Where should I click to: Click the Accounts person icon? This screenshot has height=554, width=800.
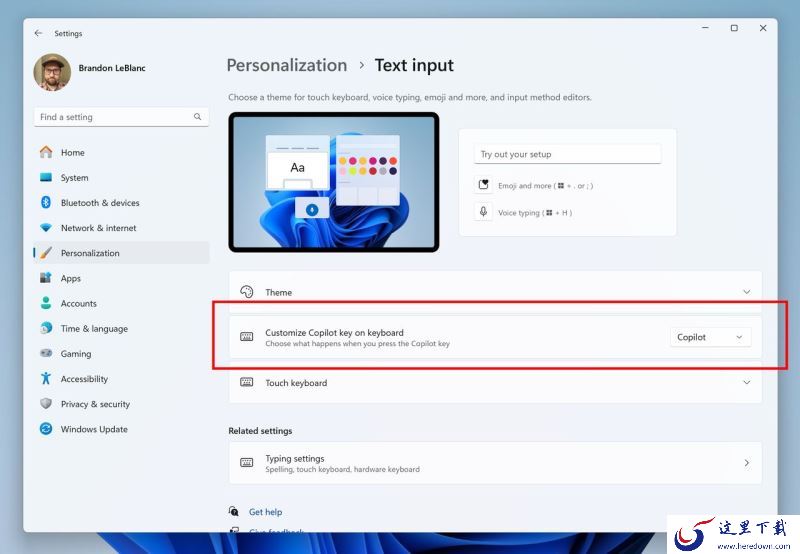pyautogui.click(x=46, y=303)
